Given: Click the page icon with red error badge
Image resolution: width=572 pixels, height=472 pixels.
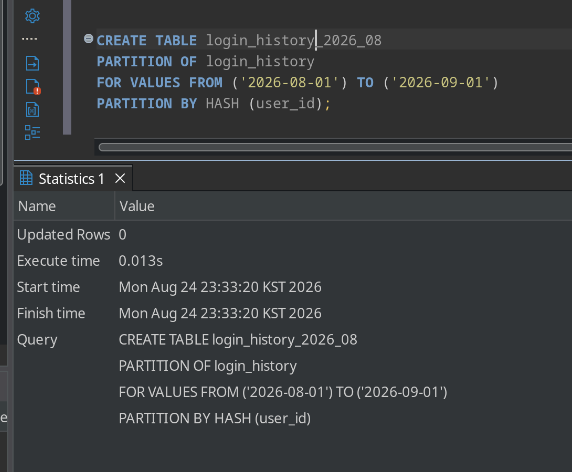Looking at the screenshot, I should tap(33, 87).
